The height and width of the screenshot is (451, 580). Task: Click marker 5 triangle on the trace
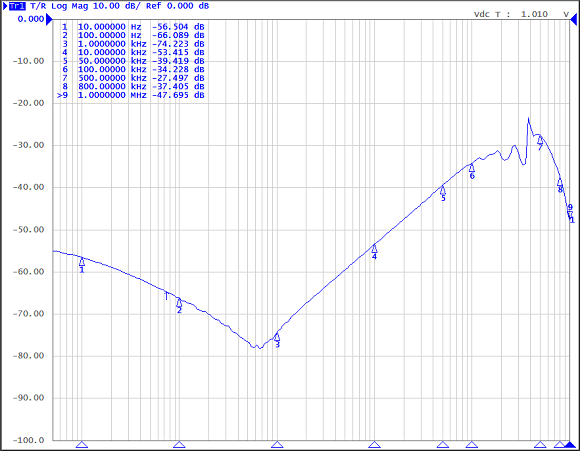pyautogui.click(x=443, y=190)
